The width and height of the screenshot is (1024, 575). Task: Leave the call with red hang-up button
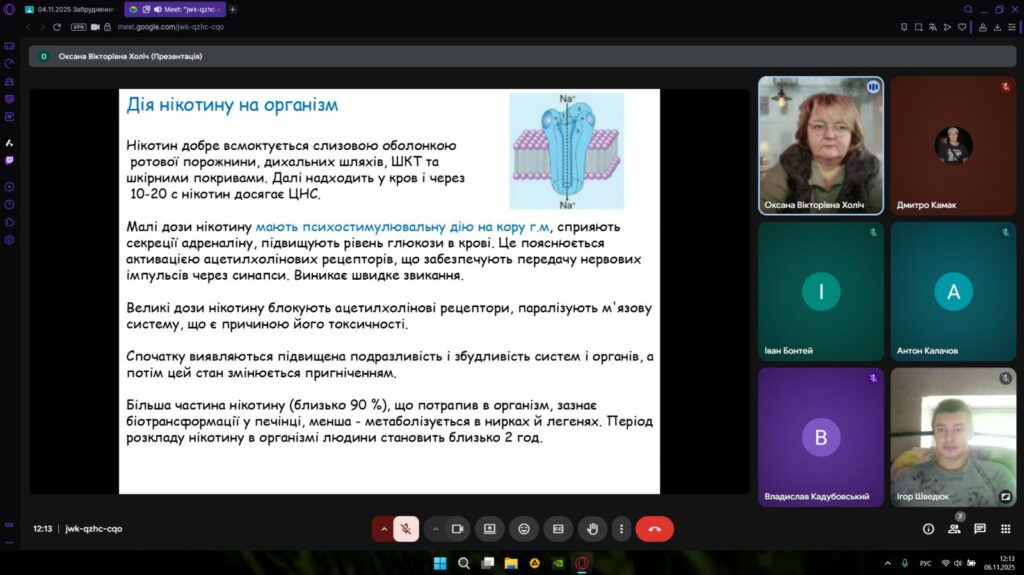click(x=655, y=528)
